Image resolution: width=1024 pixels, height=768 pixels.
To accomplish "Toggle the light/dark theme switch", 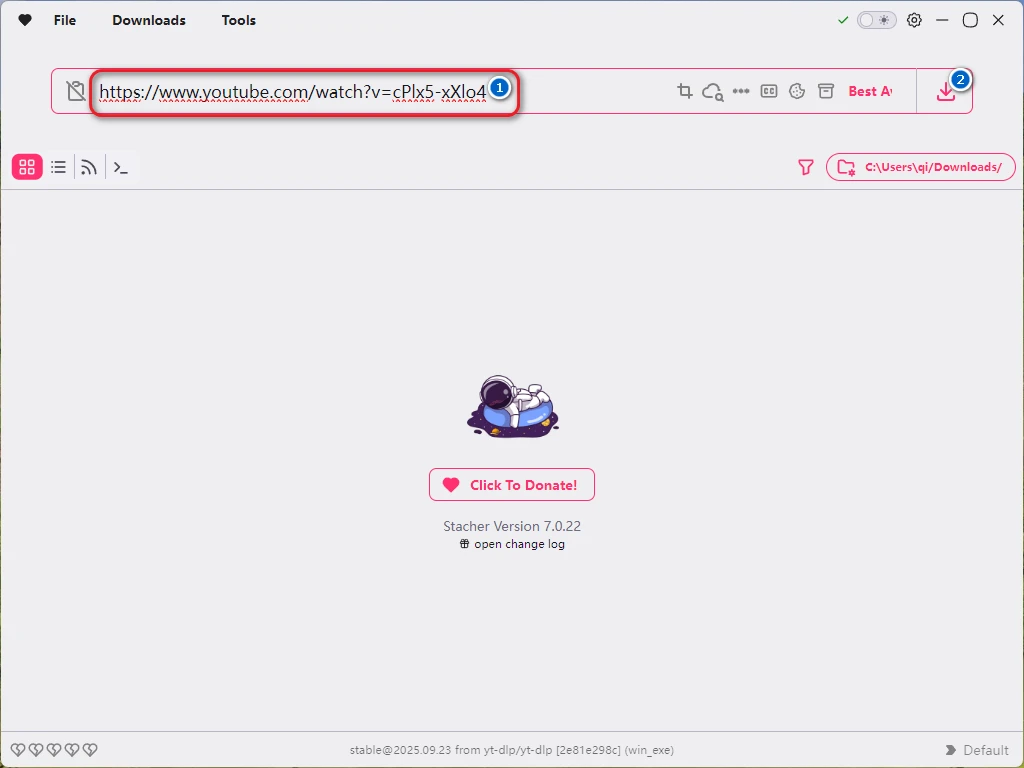I will click(x=877, y=20).
